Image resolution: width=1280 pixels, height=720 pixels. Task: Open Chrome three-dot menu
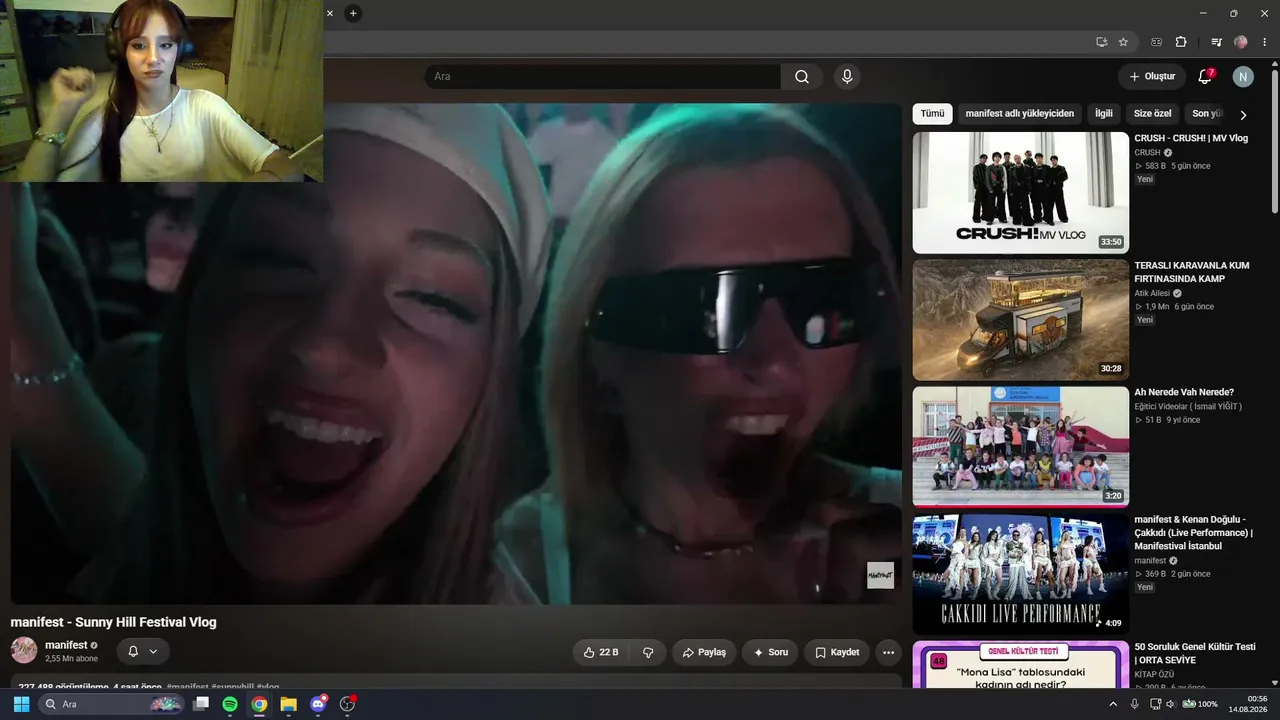coord(1264,42)
